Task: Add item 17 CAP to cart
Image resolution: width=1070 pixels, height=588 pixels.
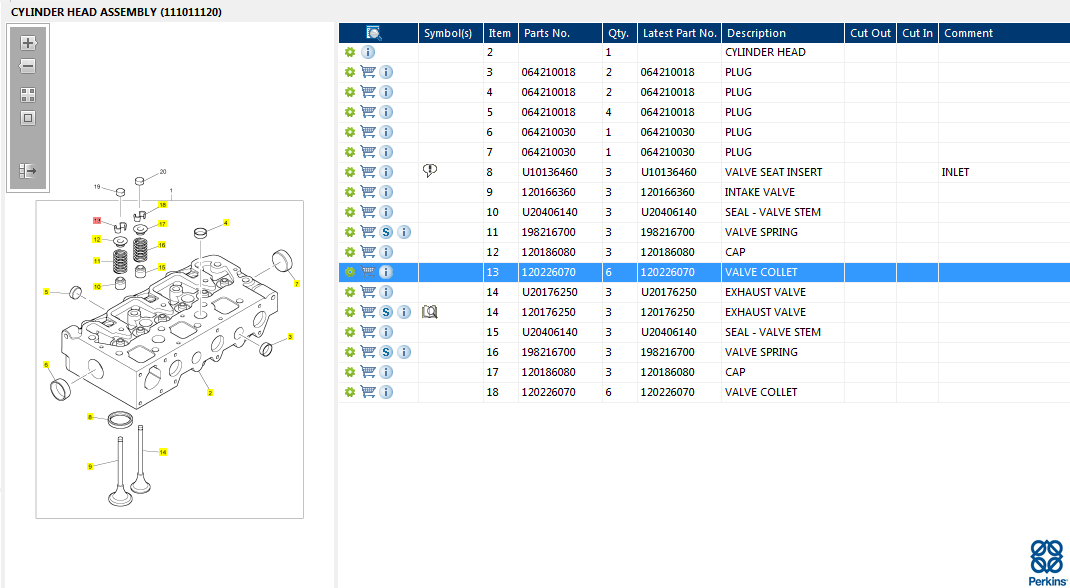Action: tap(368, 372)
